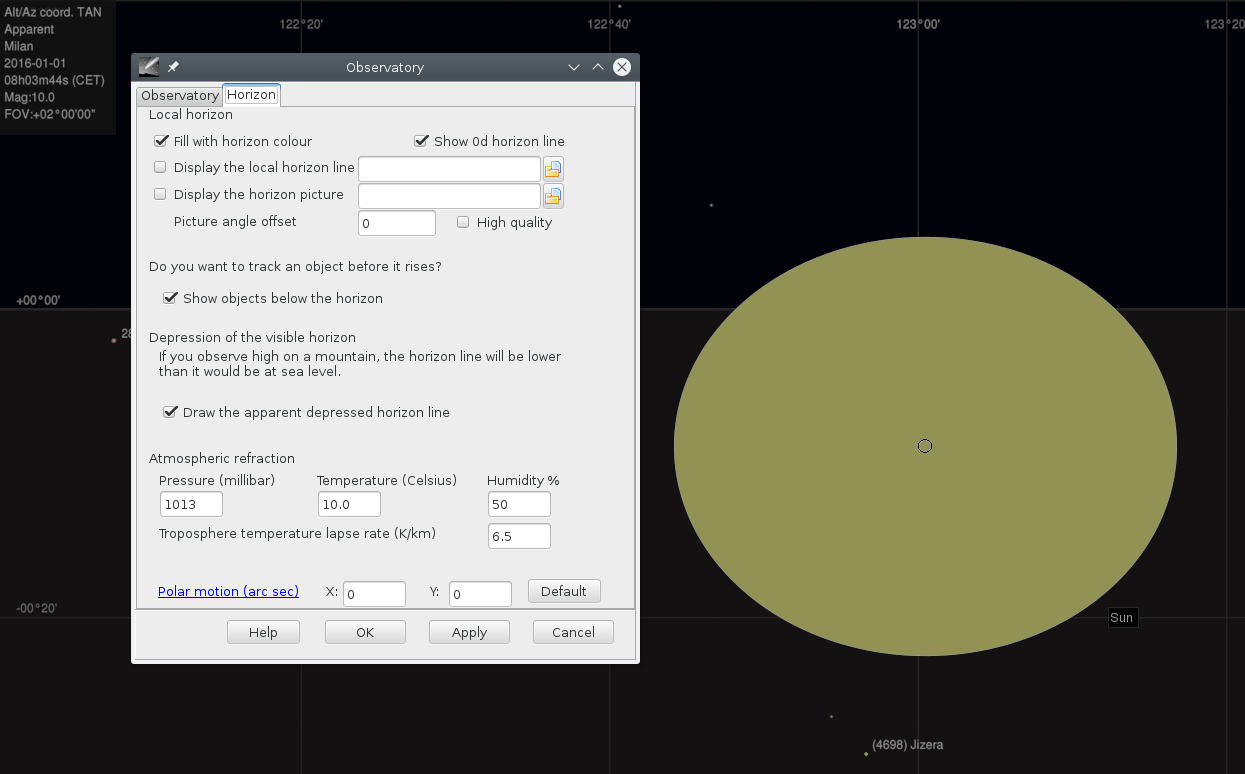Focus the Picture angle offset field
1245x774 pixels.
pyautogui.click(x=397, y=223)
